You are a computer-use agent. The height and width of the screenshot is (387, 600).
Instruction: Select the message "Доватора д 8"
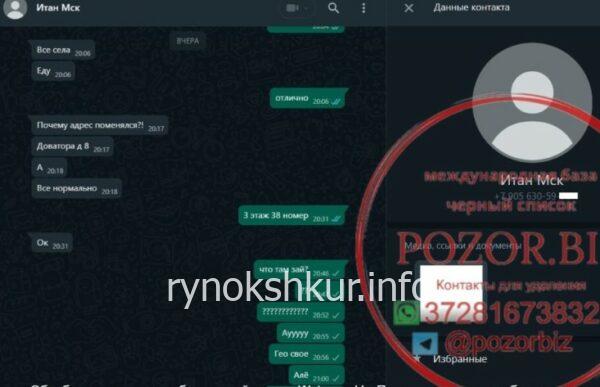[72, 147]
